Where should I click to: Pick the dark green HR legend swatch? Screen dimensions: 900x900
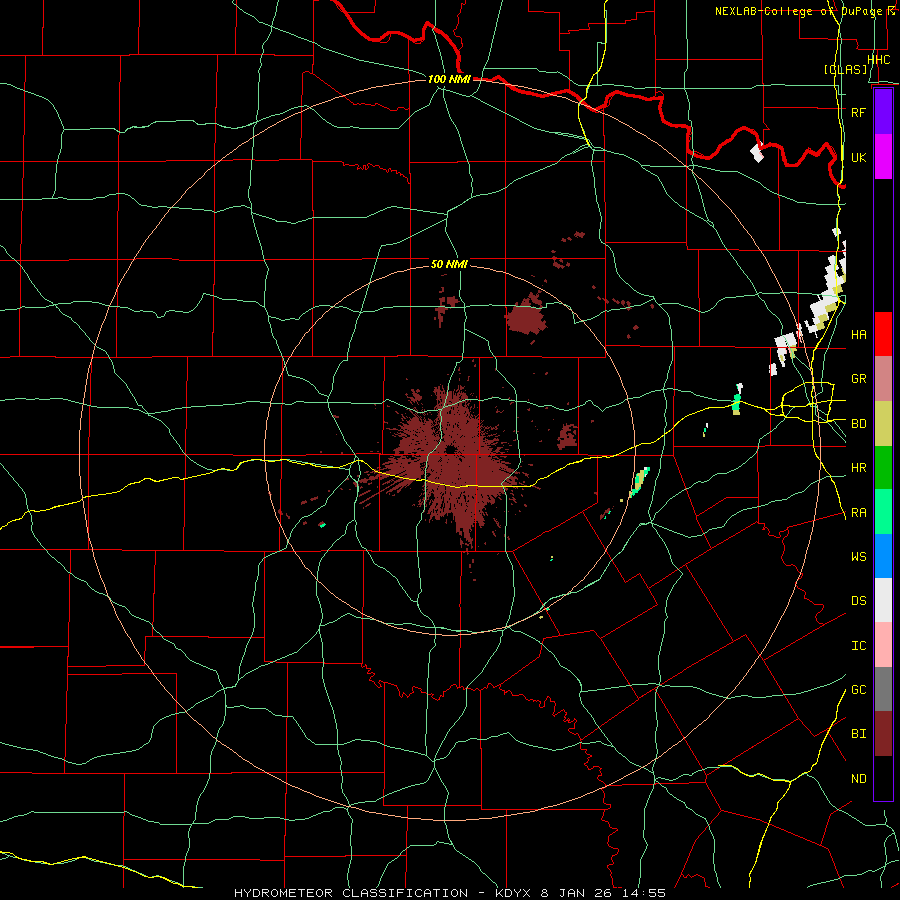tap(883, 468)
